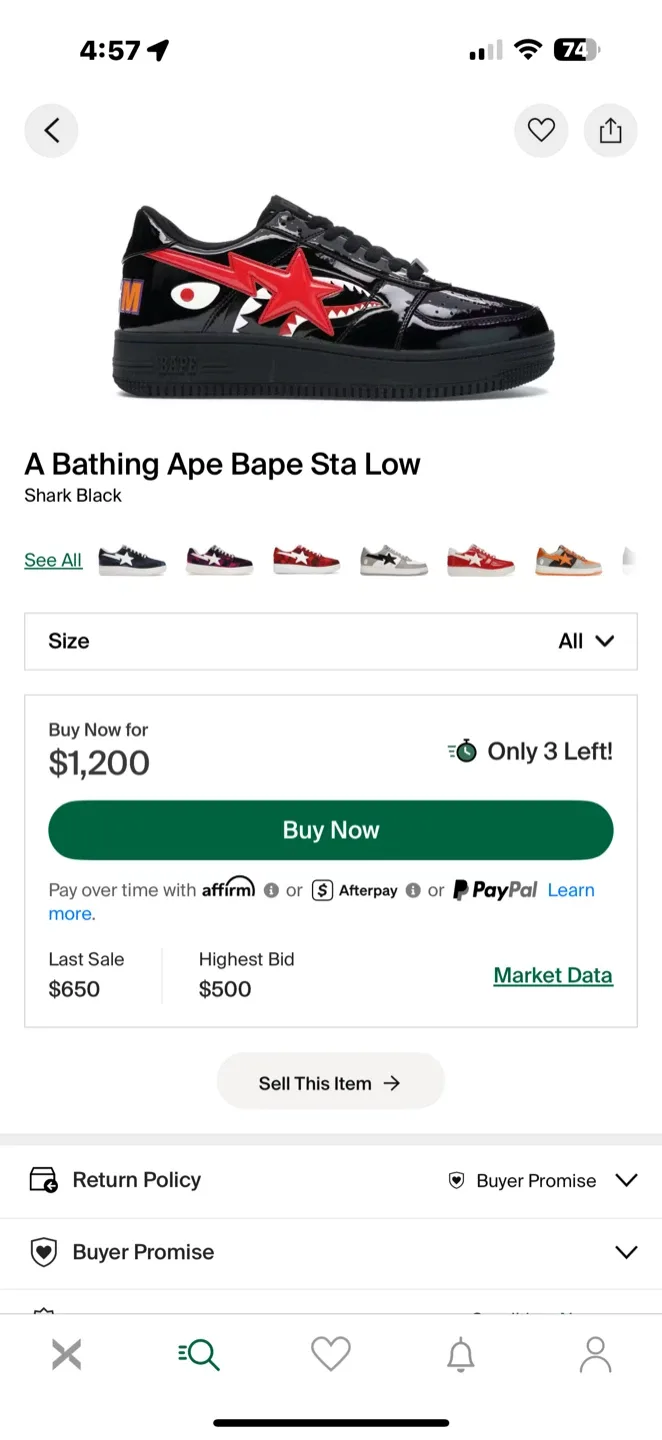The width and height of the screenshot is (662, 1440).
Task: Tap the back arrow to previous screen
Action: 51,130
